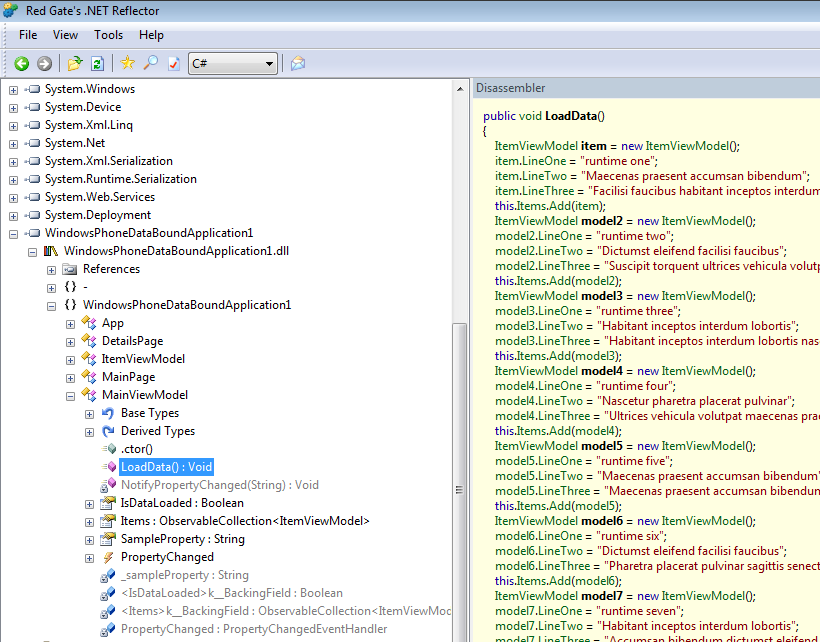This screenshot has width=820, height=642.
Task: Expand the MainPage class node
Action: point(71,377)
